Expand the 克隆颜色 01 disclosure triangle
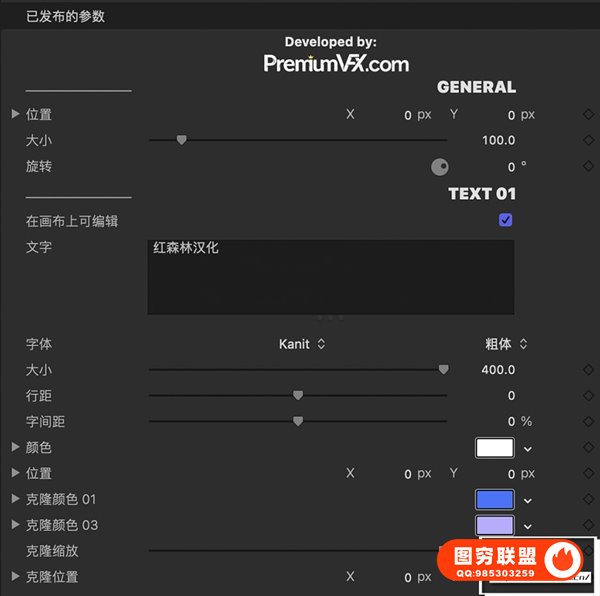Viewport: 600px width, 596px height. 15,499
